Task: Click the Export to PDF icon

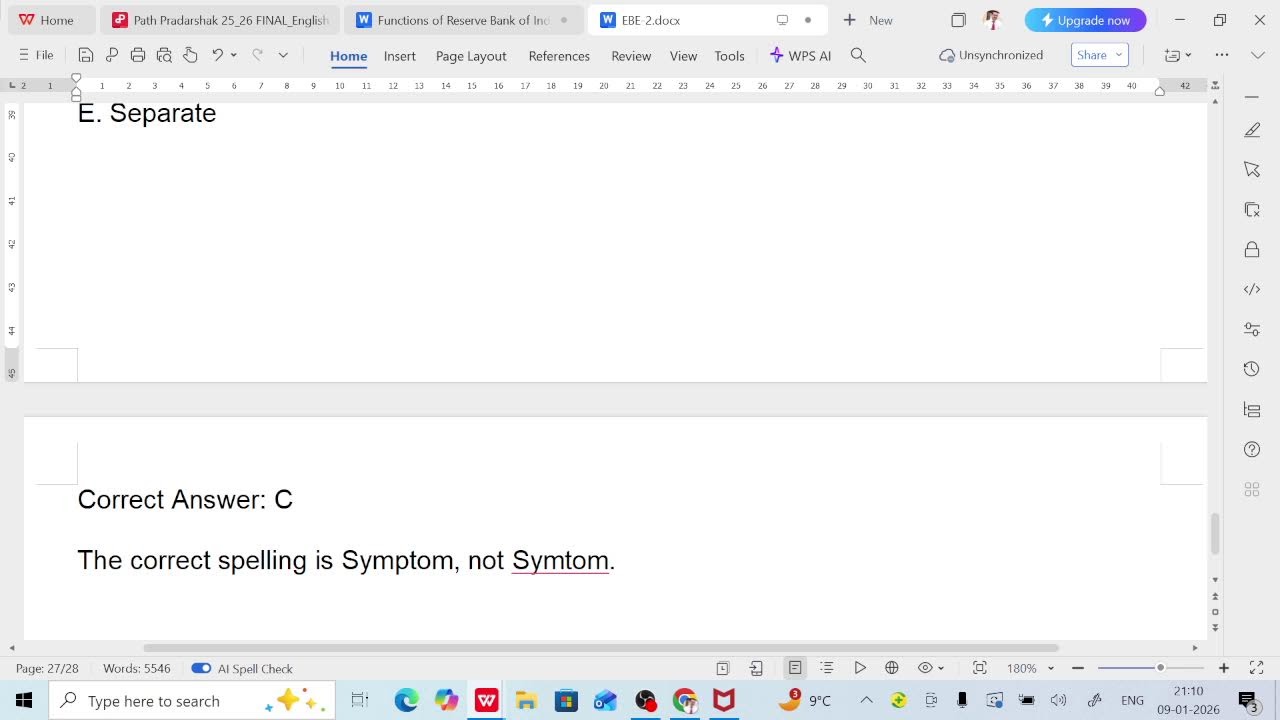Action: [112, 56]
